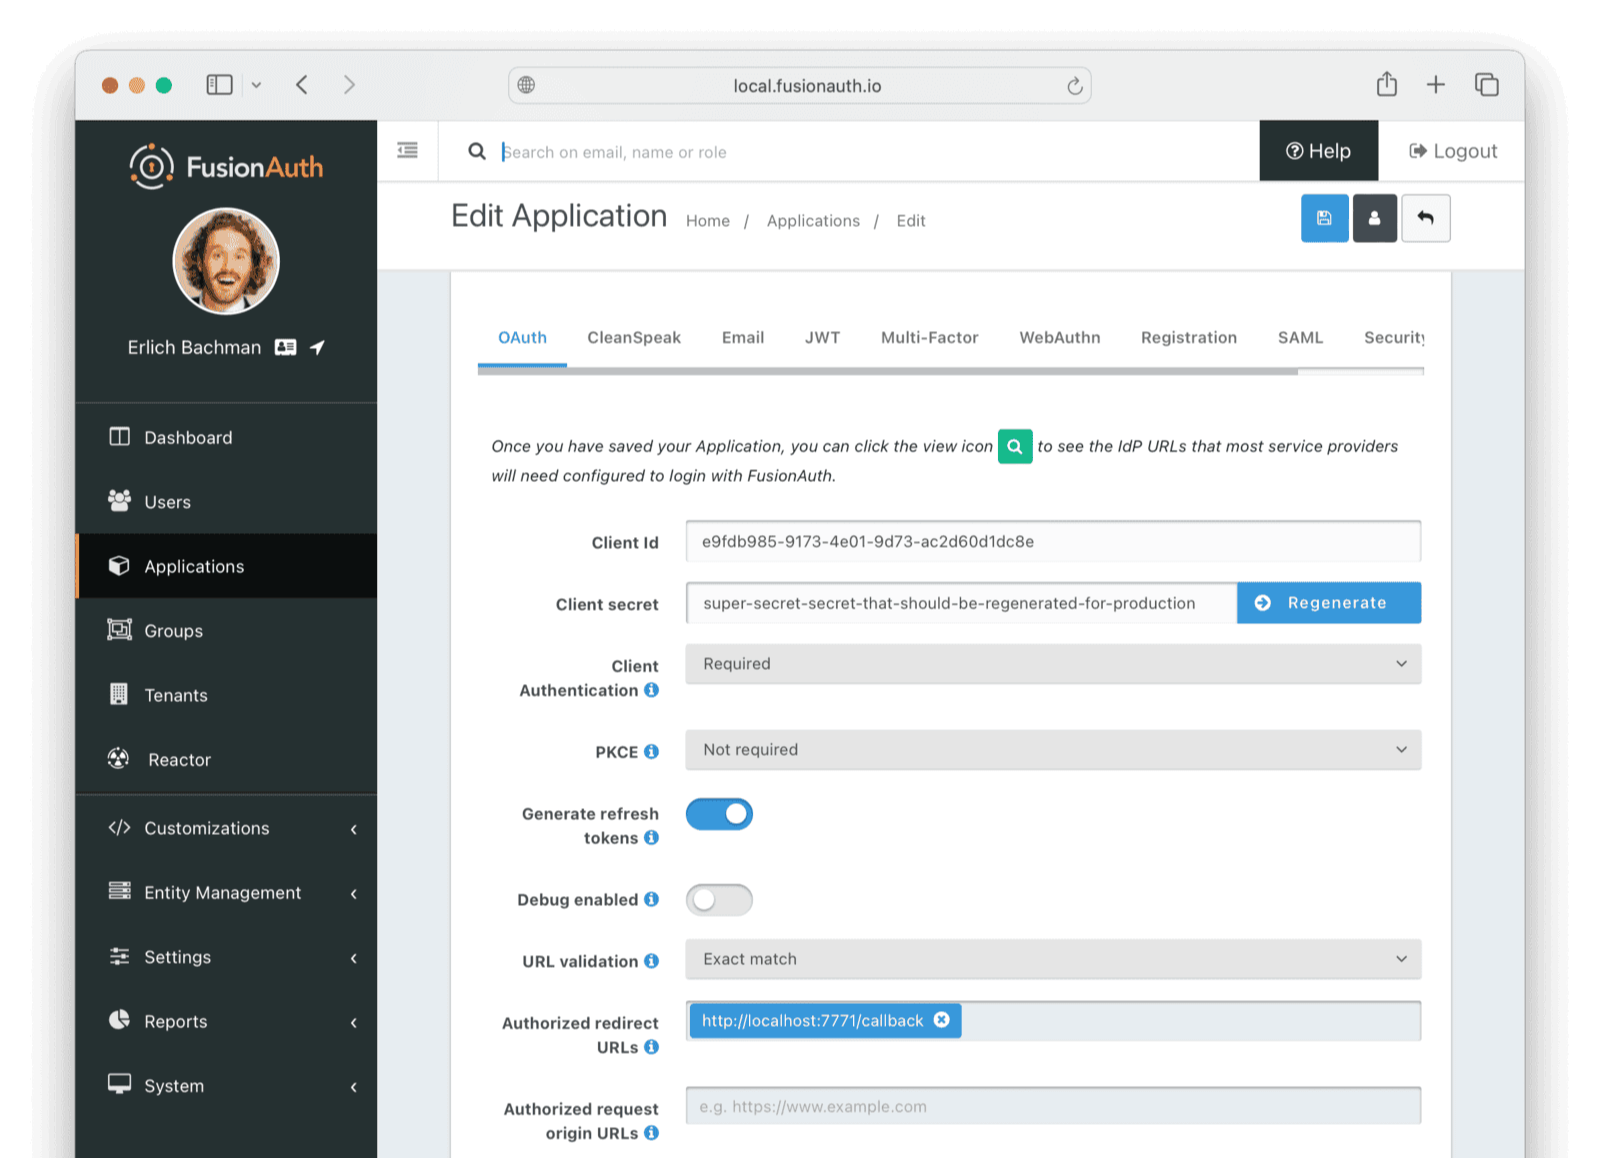
Task: Toggle Generate refresh tokens switch
Action: 719,814
